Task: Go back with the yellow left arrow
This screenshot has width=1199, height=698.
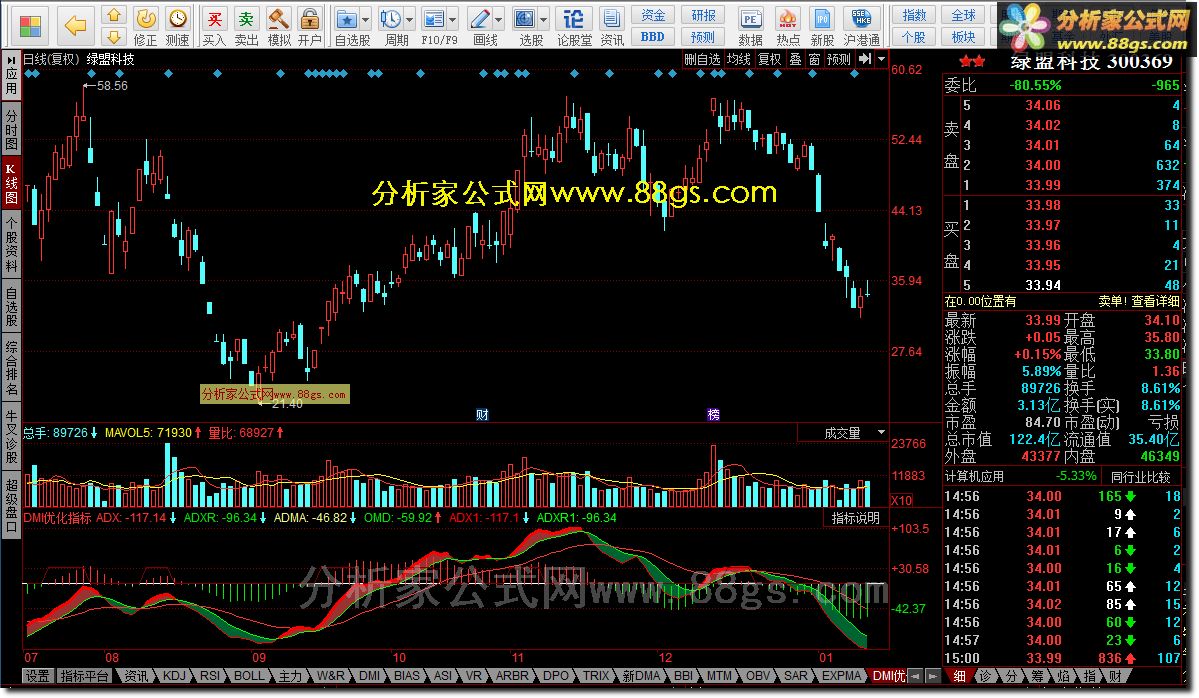Action: [x=75, y=26]
